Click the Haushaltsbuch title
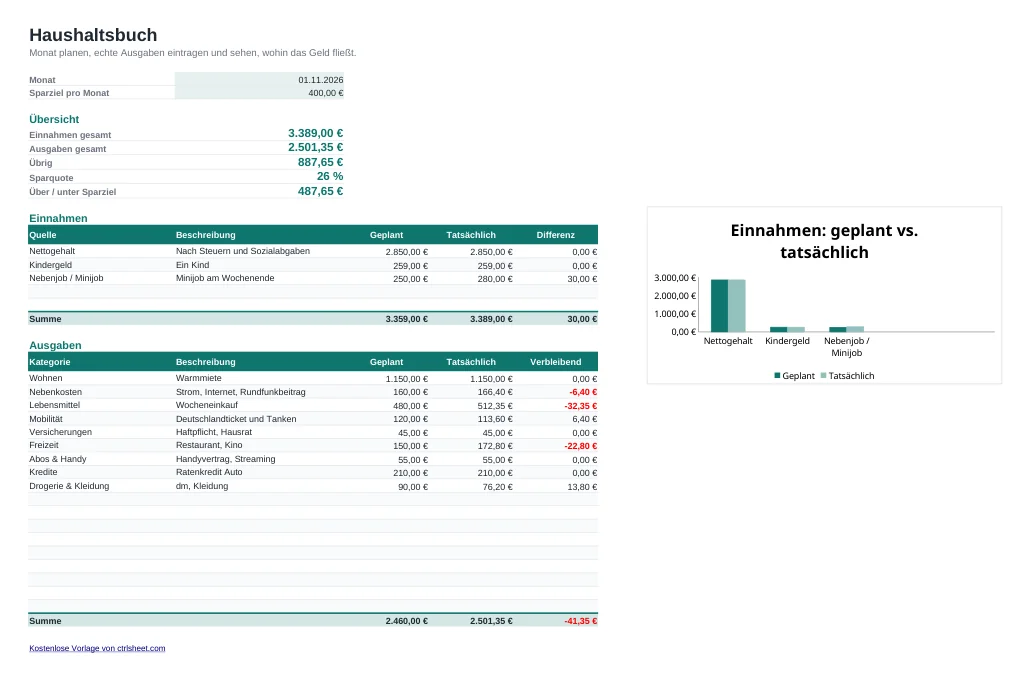This screenshot has width=1031, height=681. click(93, 35)
